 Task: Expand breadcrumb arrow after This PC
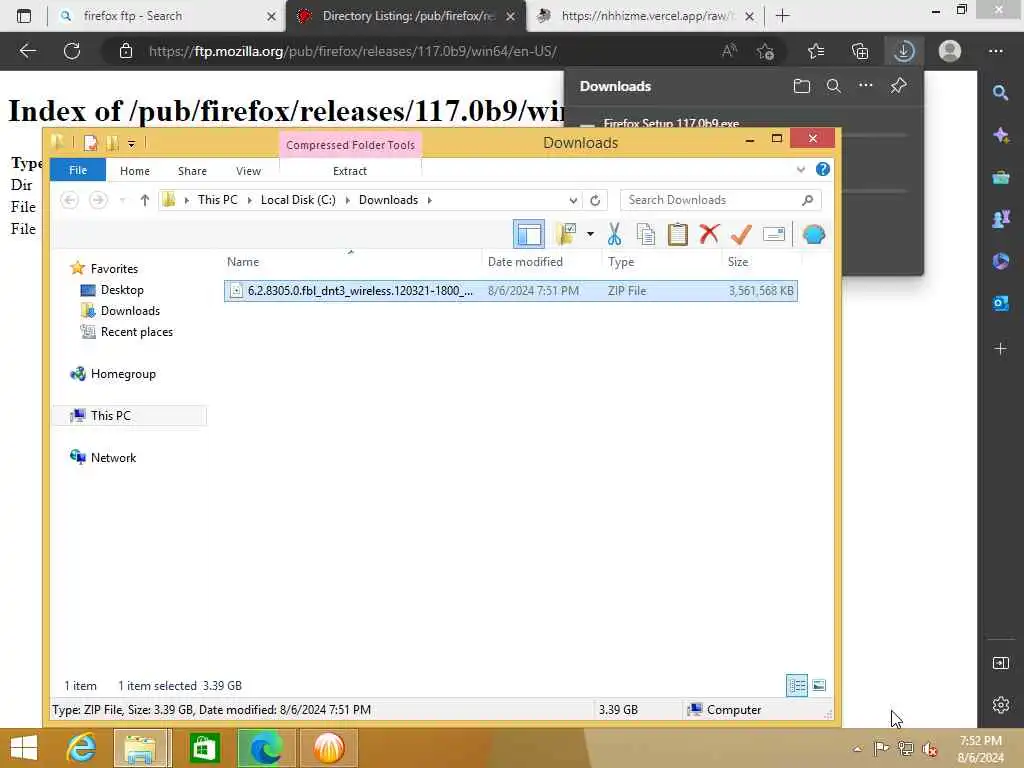[x=249, y=200]
